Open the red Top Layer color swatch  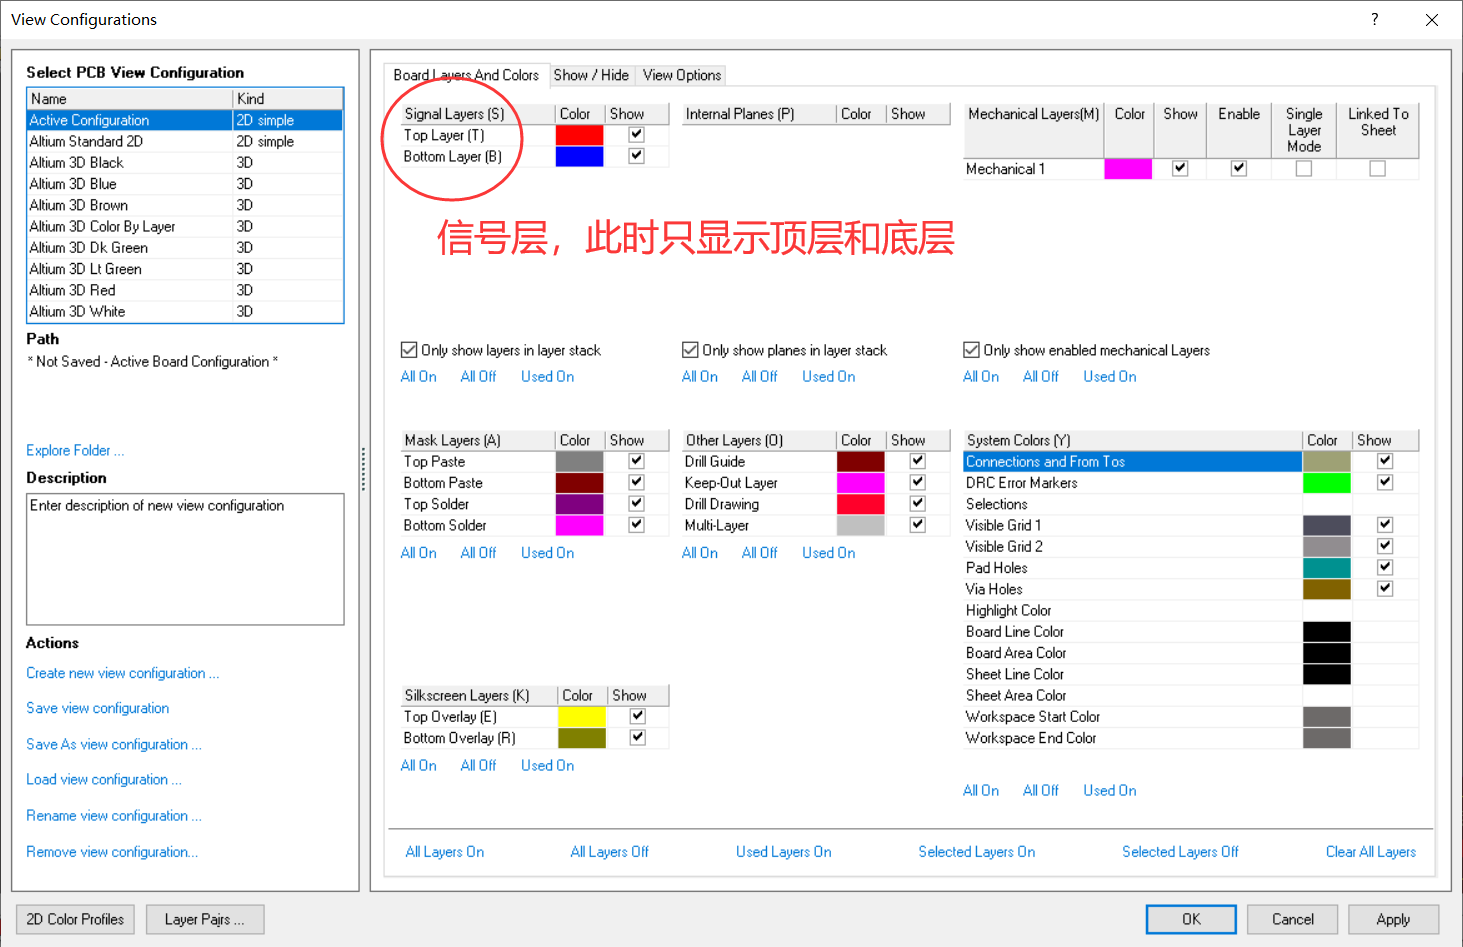(579, 135)
